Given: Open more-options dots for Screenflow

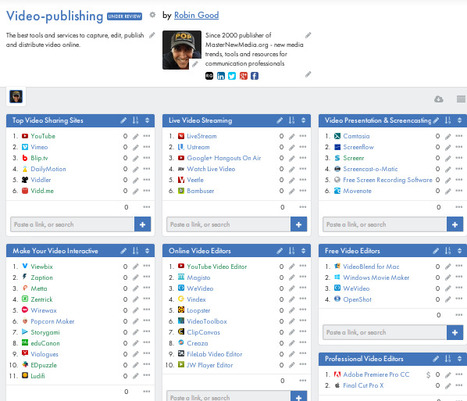Looking at the screenshot, I should pyautogui.click(x=459, y=147).
